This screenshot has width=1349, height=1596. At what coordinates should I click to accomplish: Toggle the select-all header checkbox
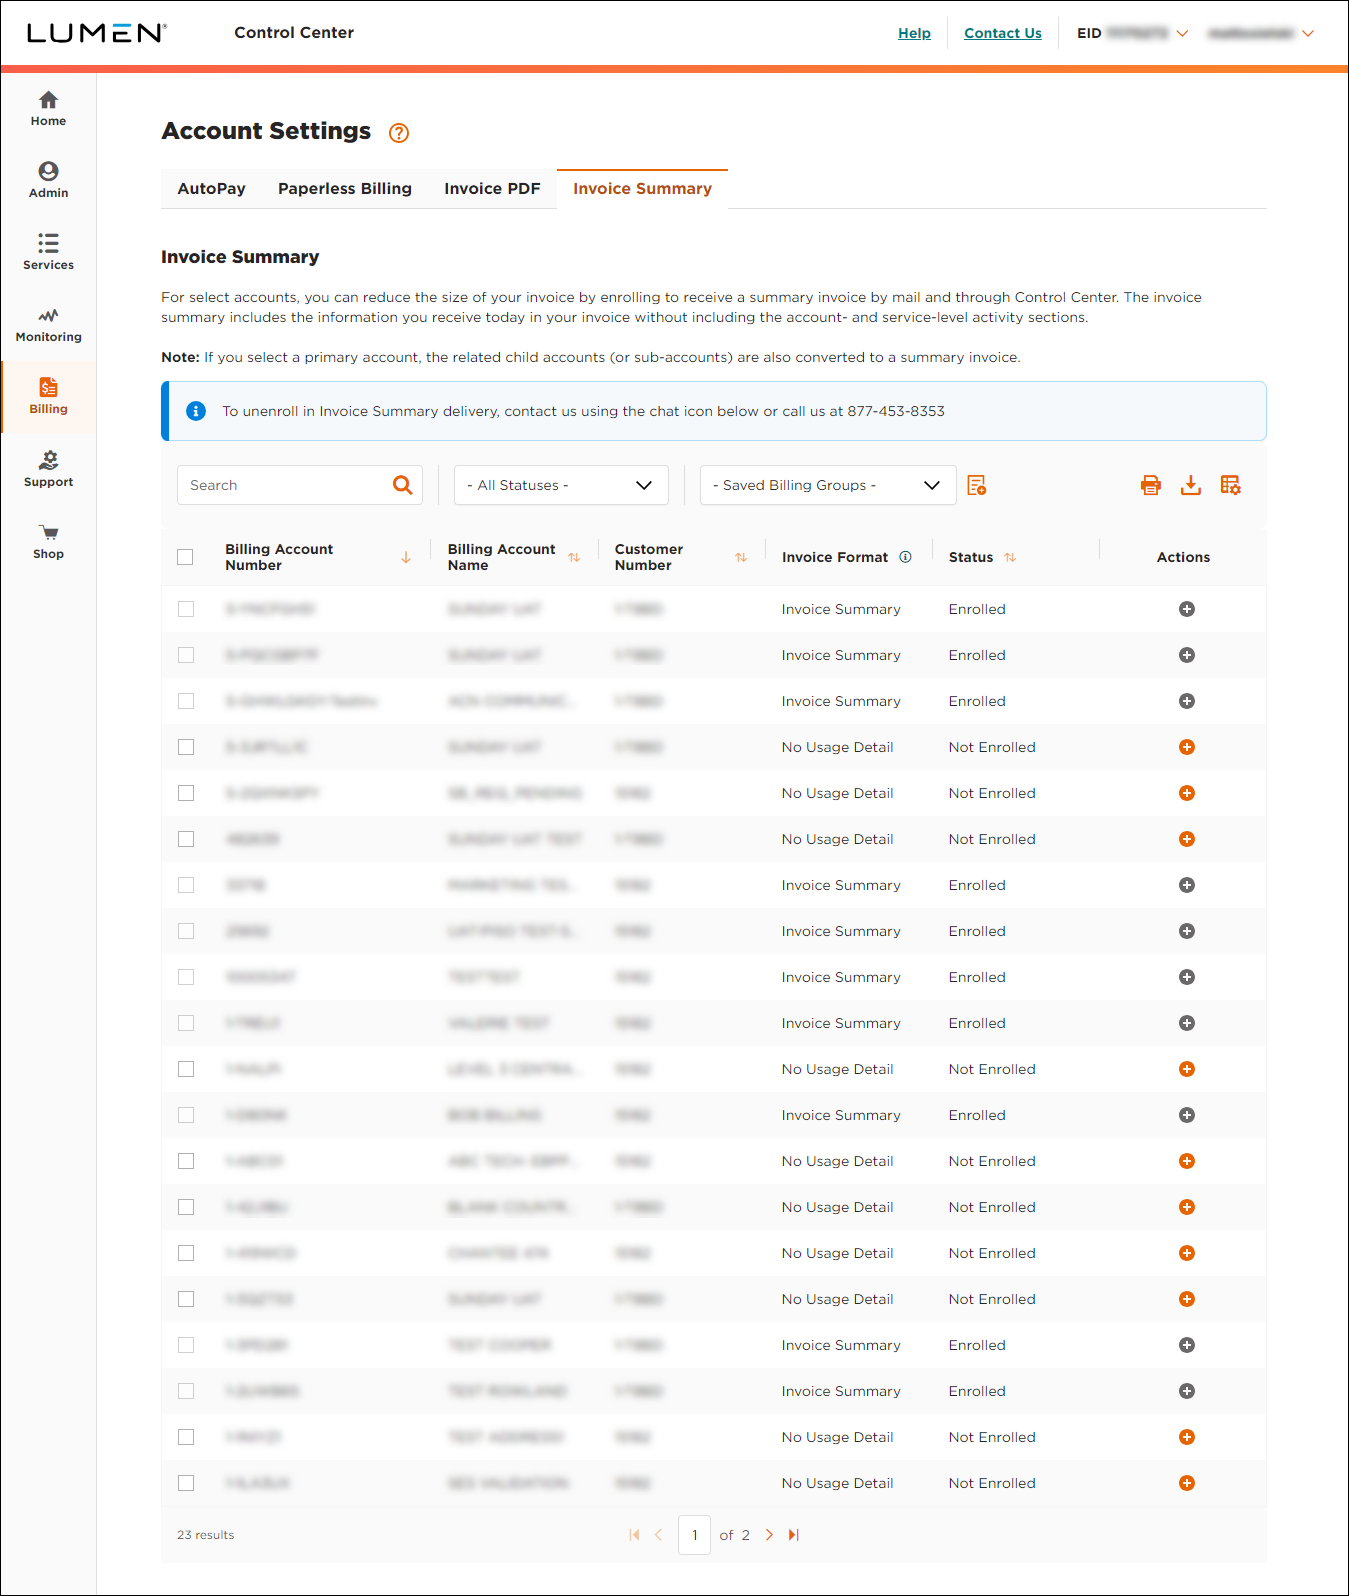185,557
